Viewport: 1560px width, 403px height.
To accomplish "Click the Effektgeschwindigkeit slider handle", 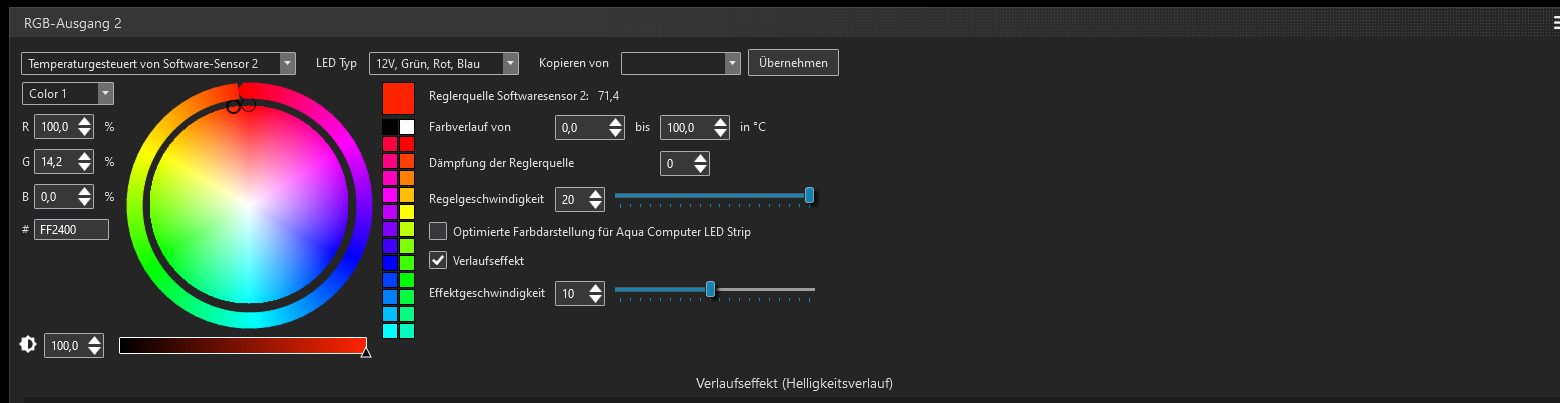I will (x=710, y=289).
